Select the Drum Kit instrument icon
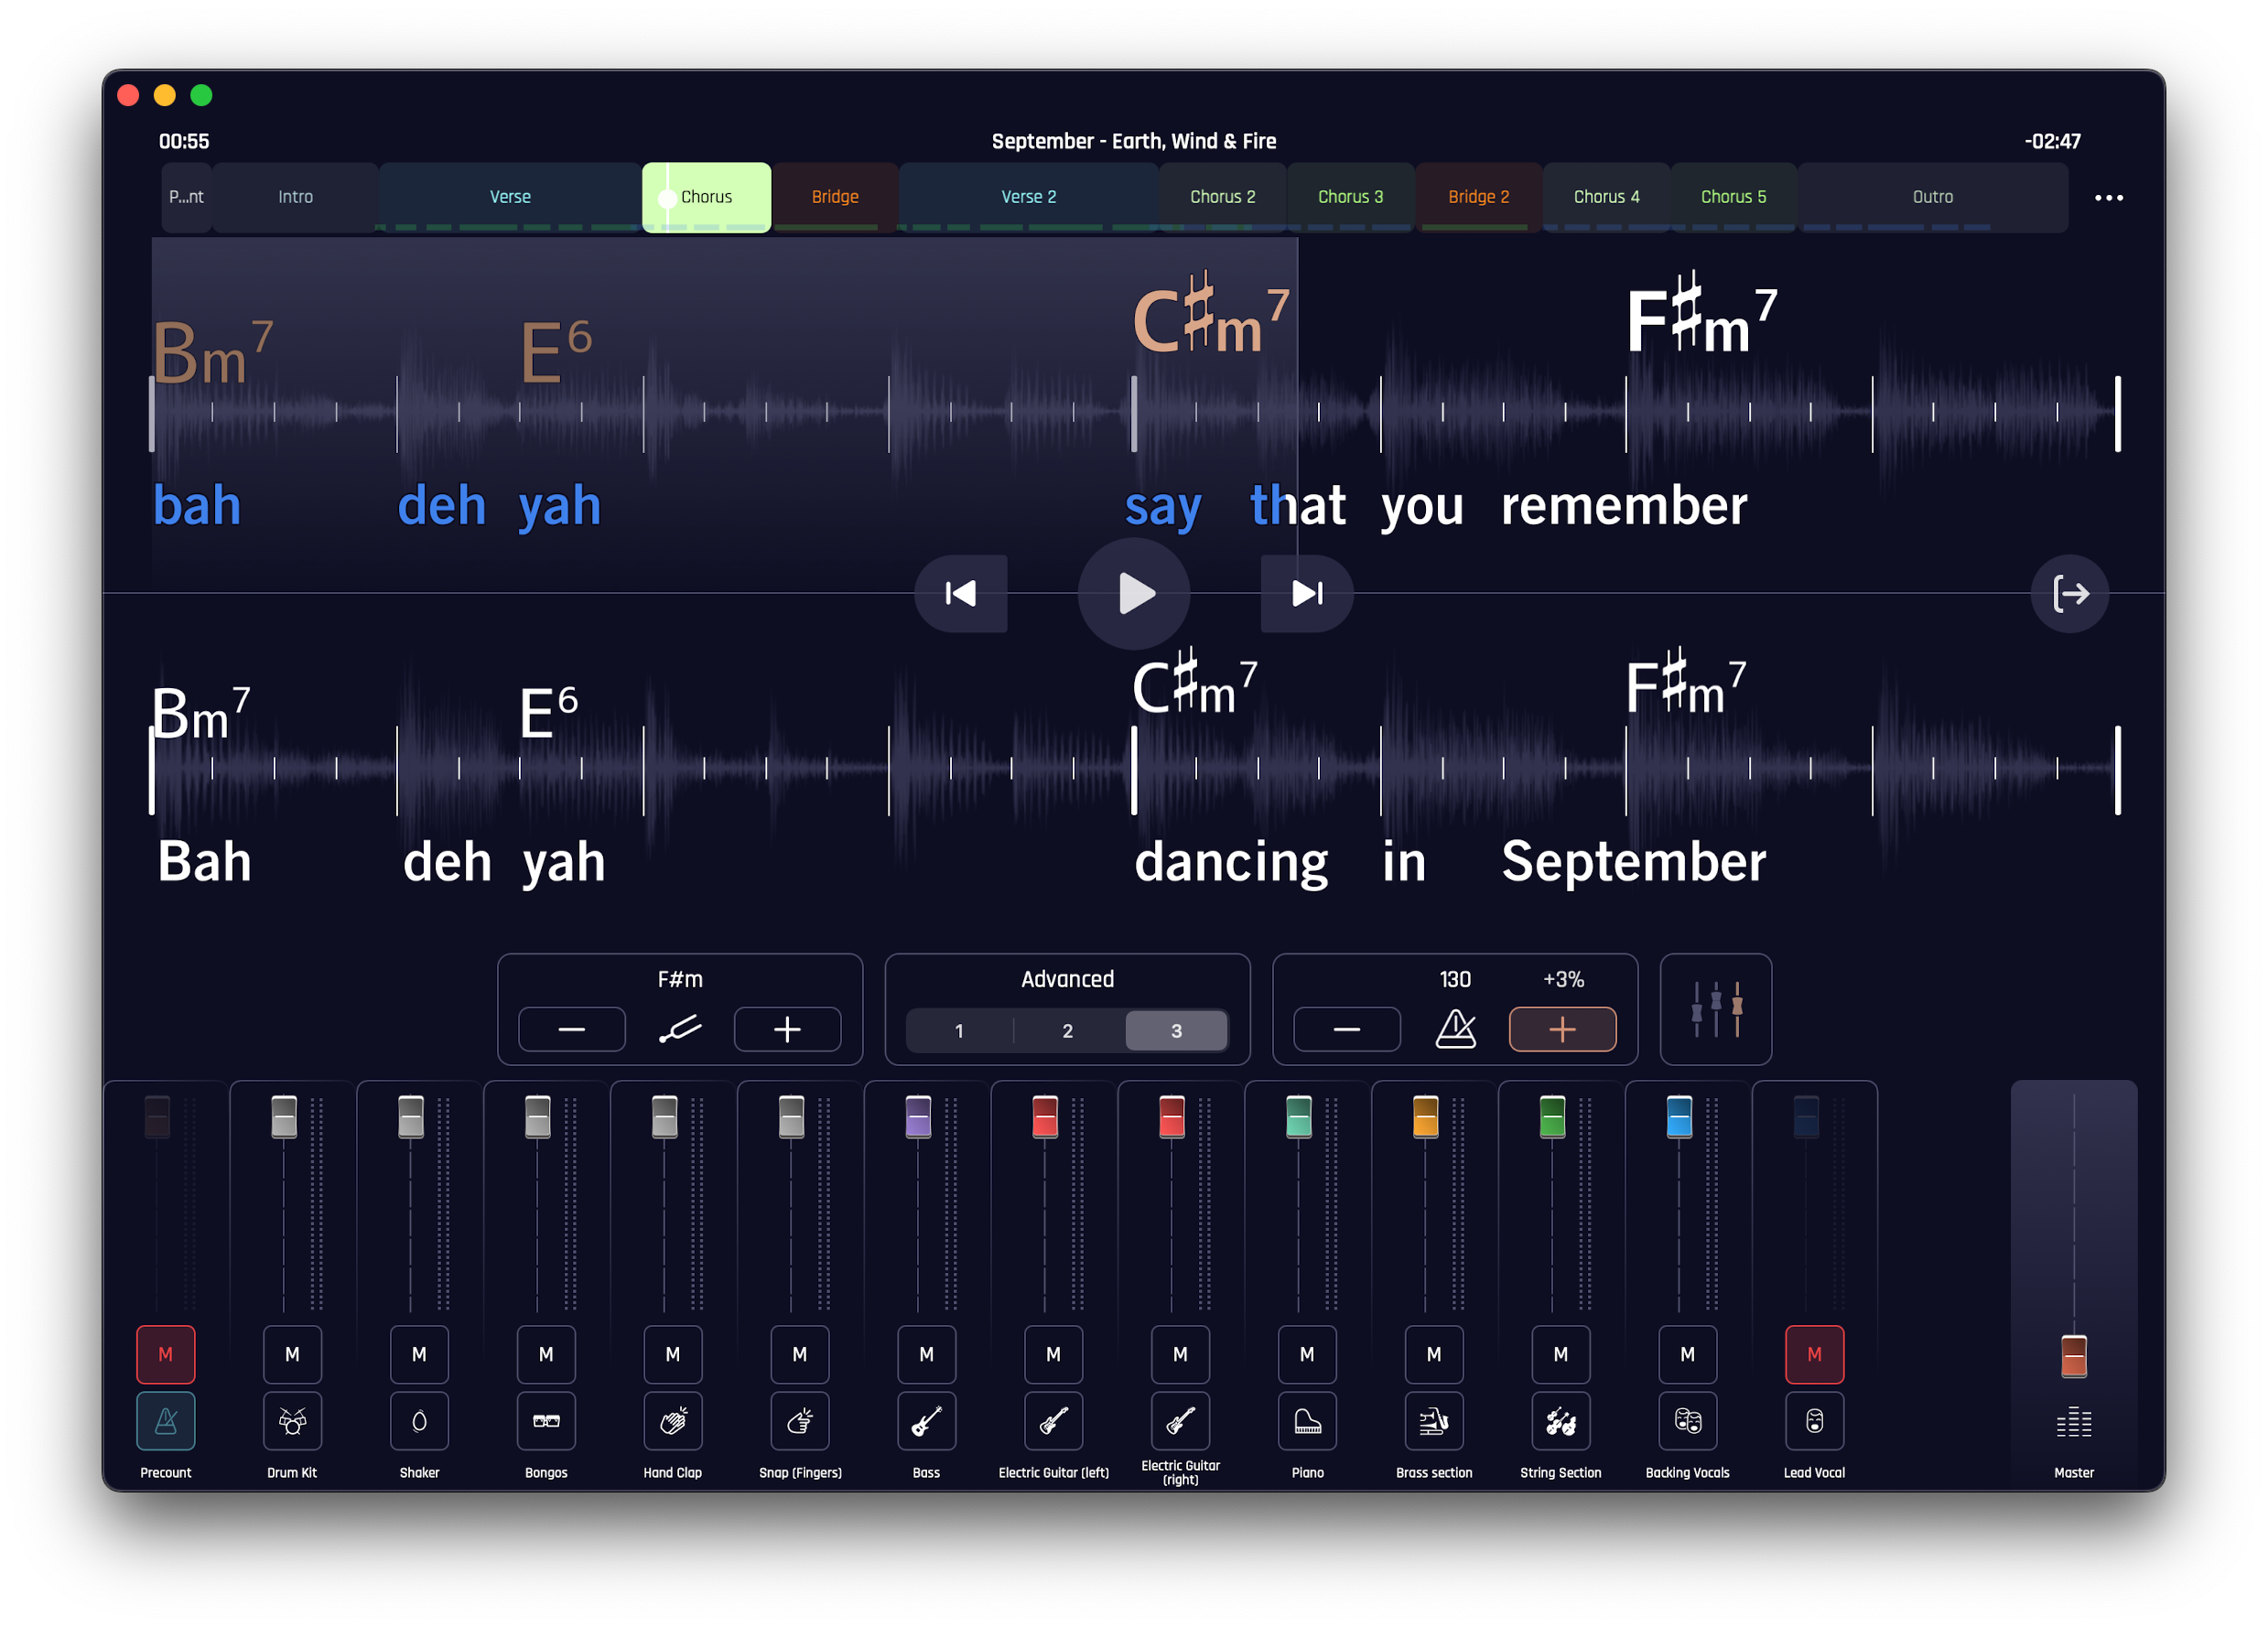Screen dimensions: 2268x1627 point(291,1421)
